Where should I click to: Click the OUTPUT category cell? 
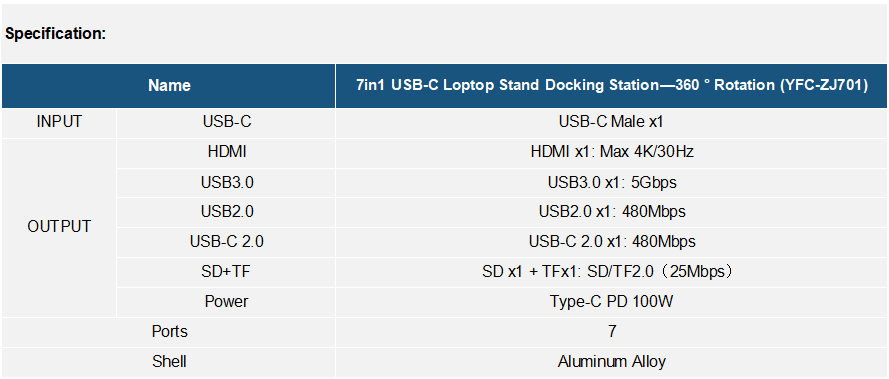pos(59,227)
